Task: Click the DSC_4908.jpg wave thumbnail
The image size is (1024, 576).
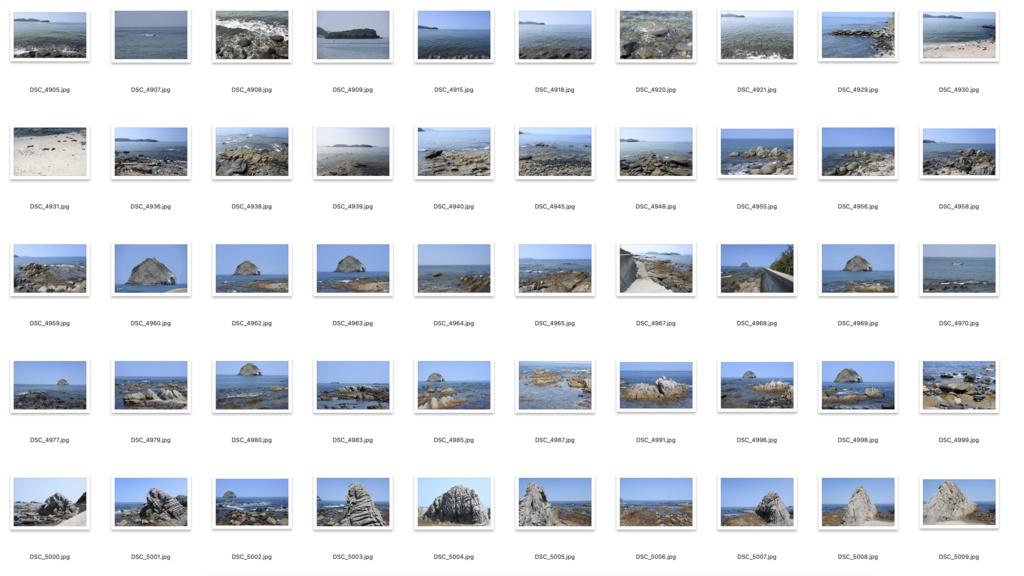Action: click(251, 33)
